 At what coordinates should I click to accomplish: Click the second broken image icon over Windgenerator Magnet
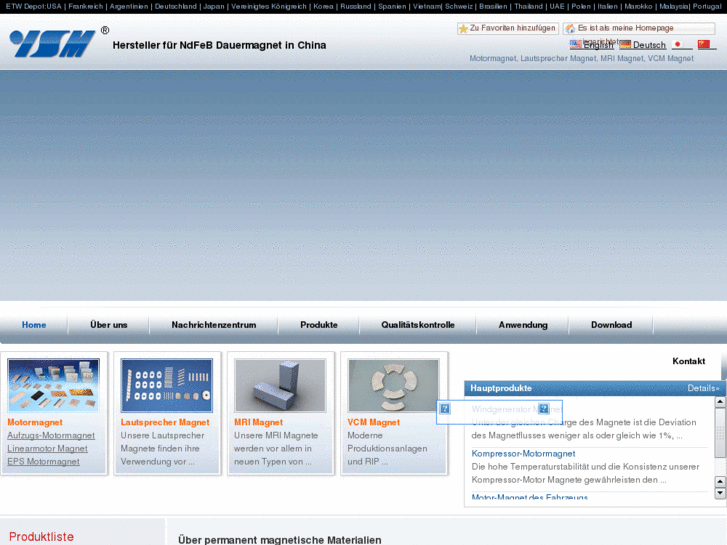(544, 409)
